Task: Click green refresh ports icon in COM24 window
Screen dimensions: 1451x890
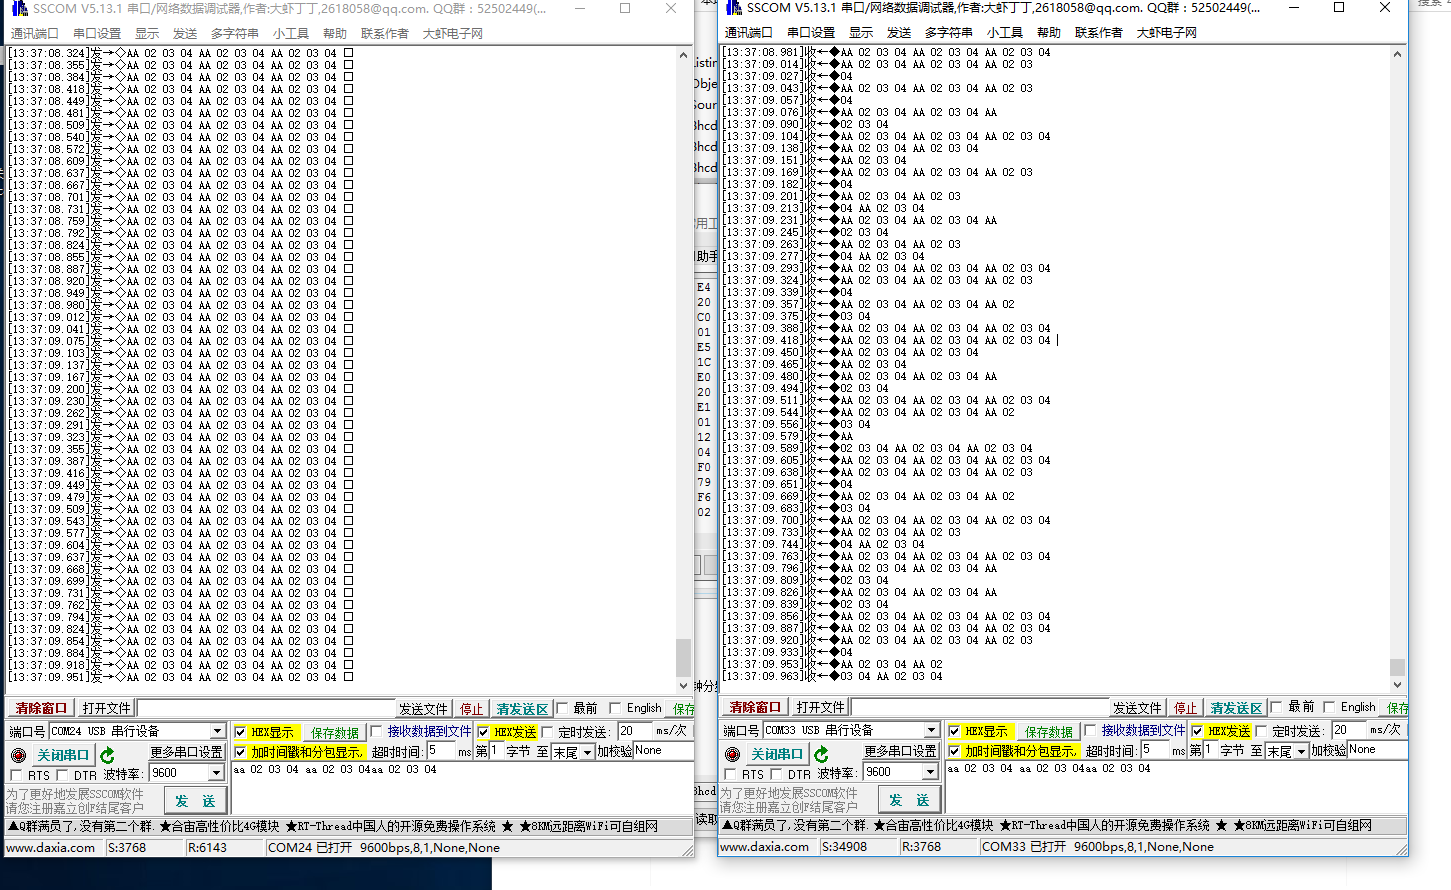Action: [108, 755]
